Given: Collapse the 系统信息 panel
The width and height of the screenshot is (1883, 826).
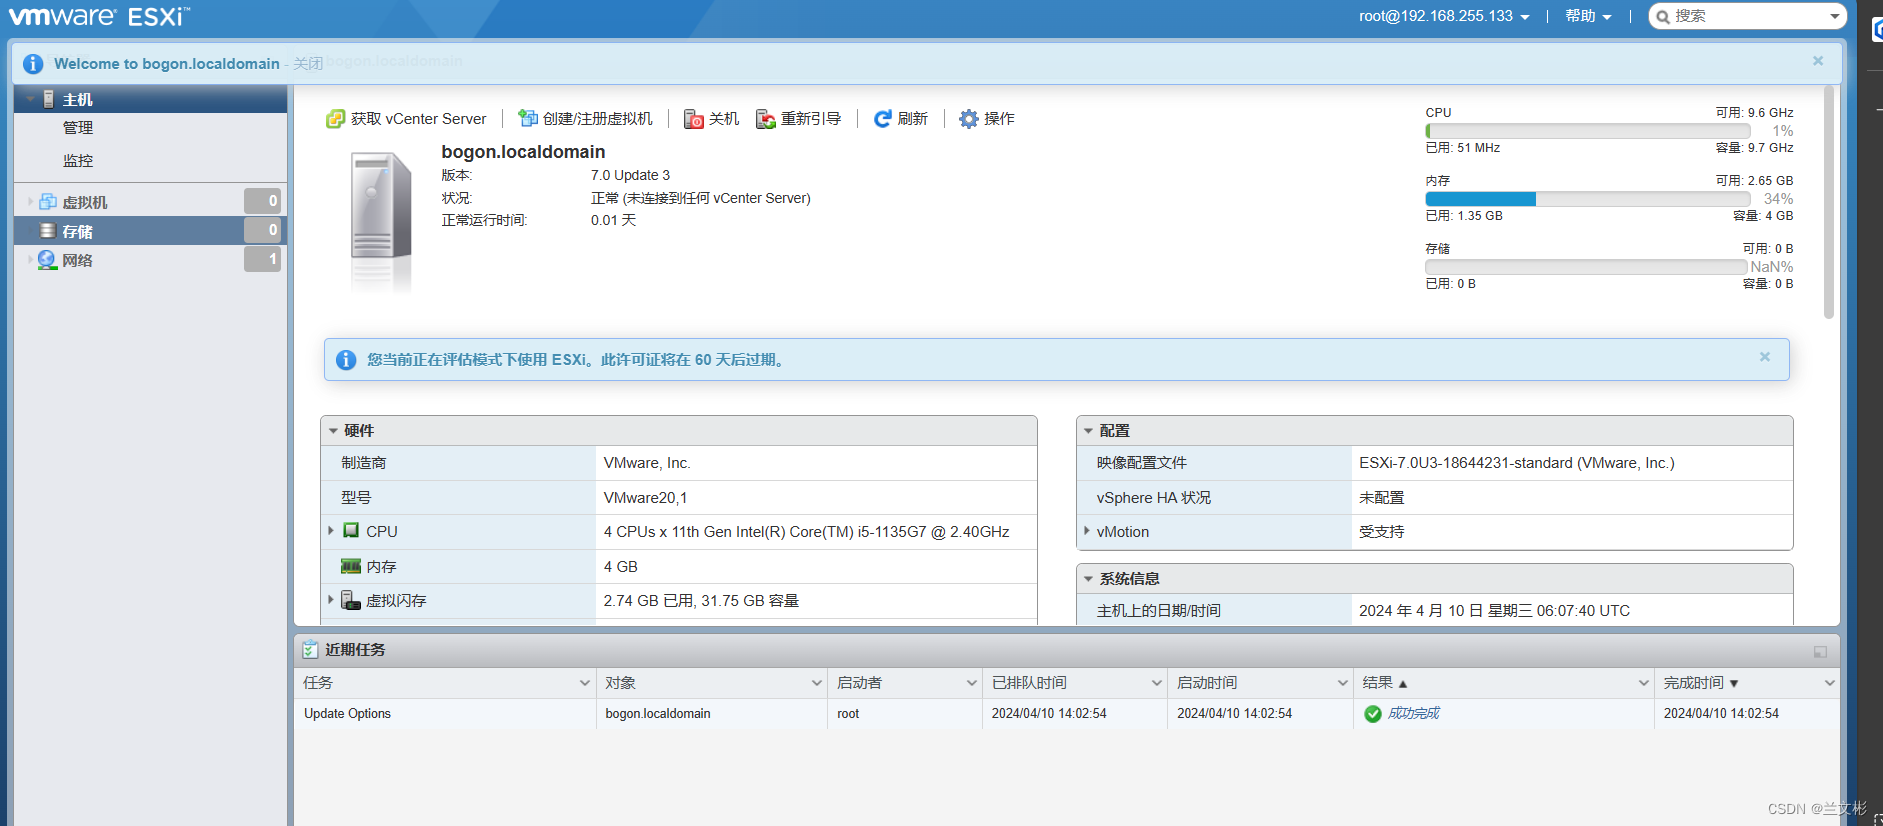Looking at the screenshot, I should point(1088,579).
